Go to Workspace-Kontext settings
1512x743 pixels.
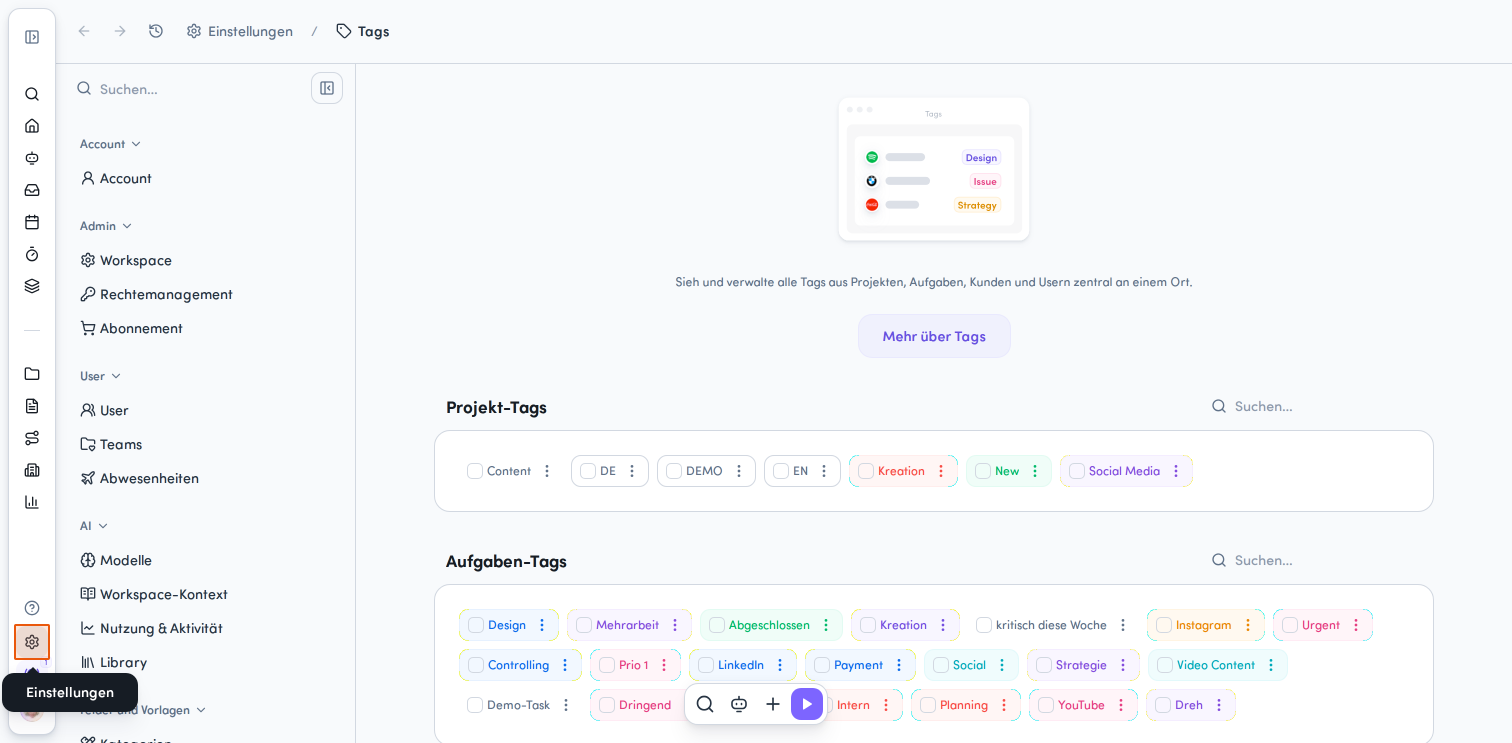(154, 594)
